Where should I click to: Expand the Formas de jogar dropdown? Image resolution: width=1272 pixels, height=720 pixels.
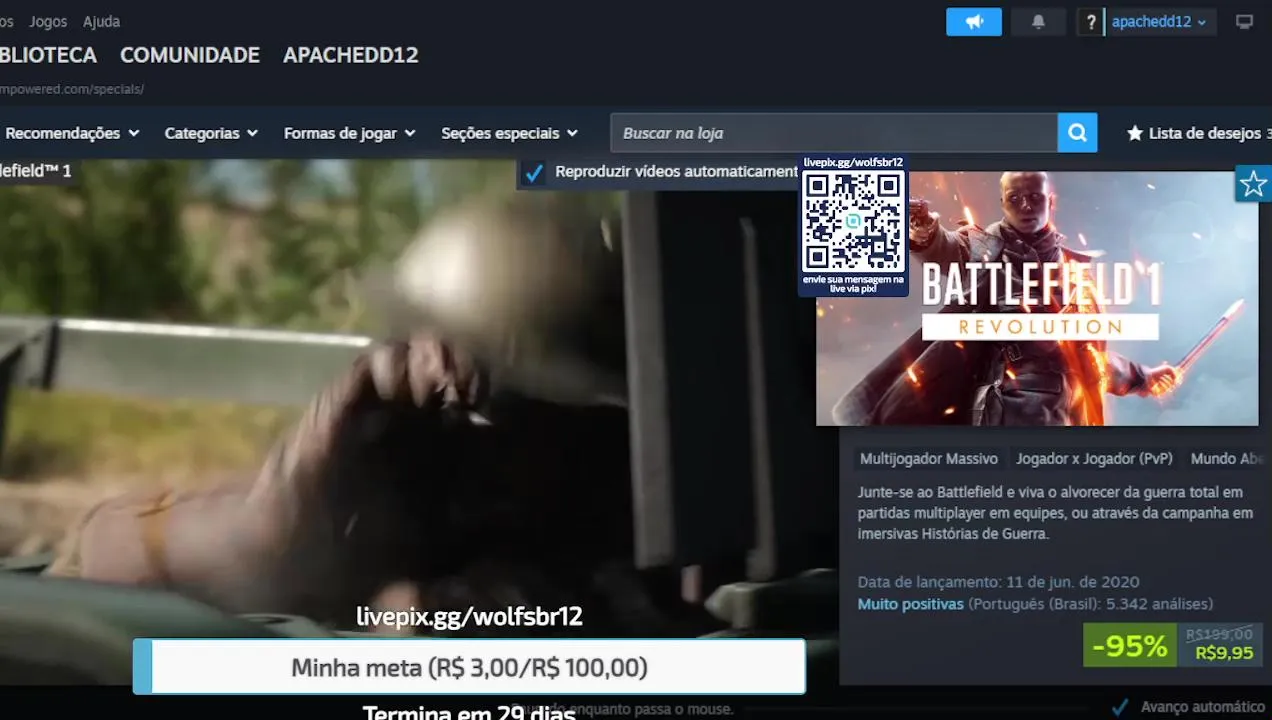[349, 133]
